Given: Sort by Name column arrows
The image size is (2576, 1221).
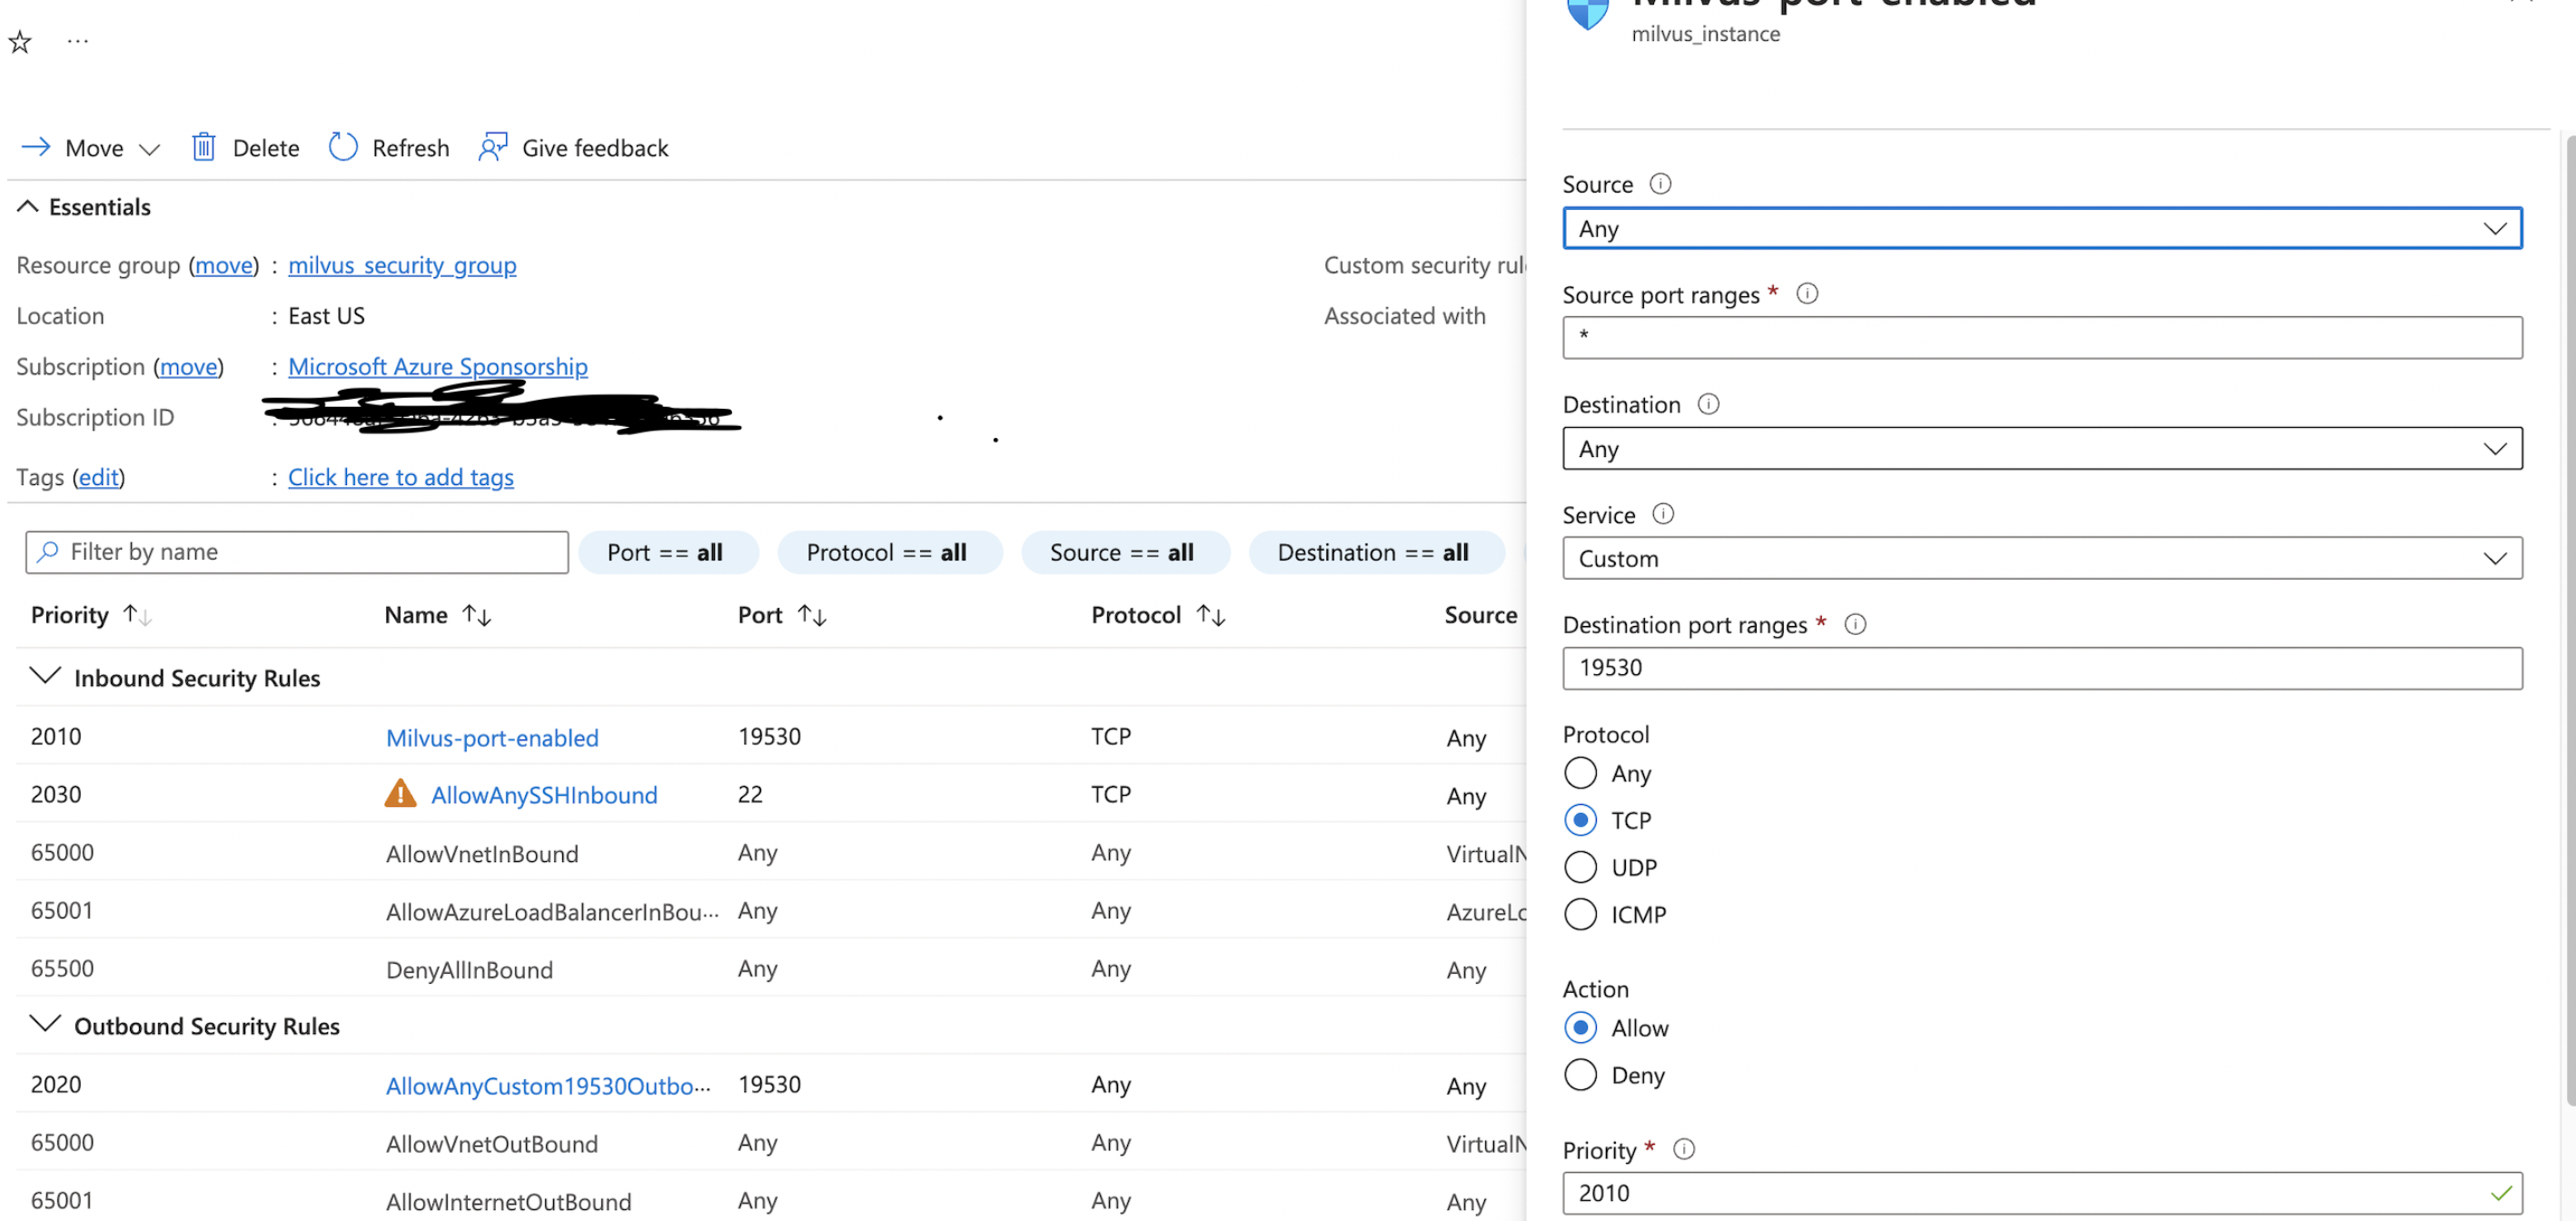Looking at the screenshot, I should [477, 615].
